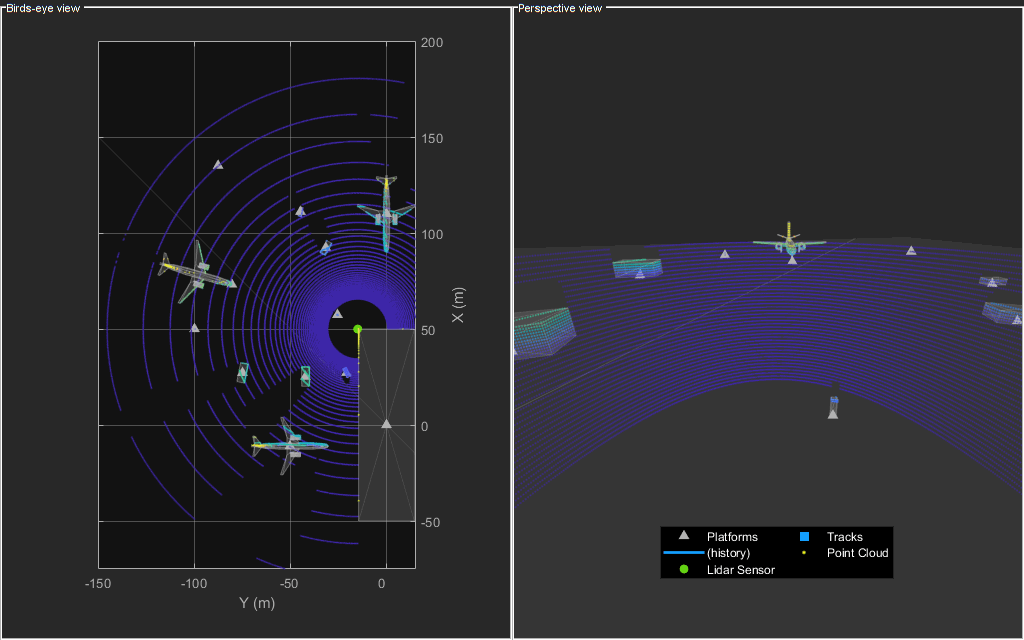Screen dimensions: 1024x640
Task: Select the blue tracked vehicle near Y -20, X 27
Action: (x=346, y=374)
